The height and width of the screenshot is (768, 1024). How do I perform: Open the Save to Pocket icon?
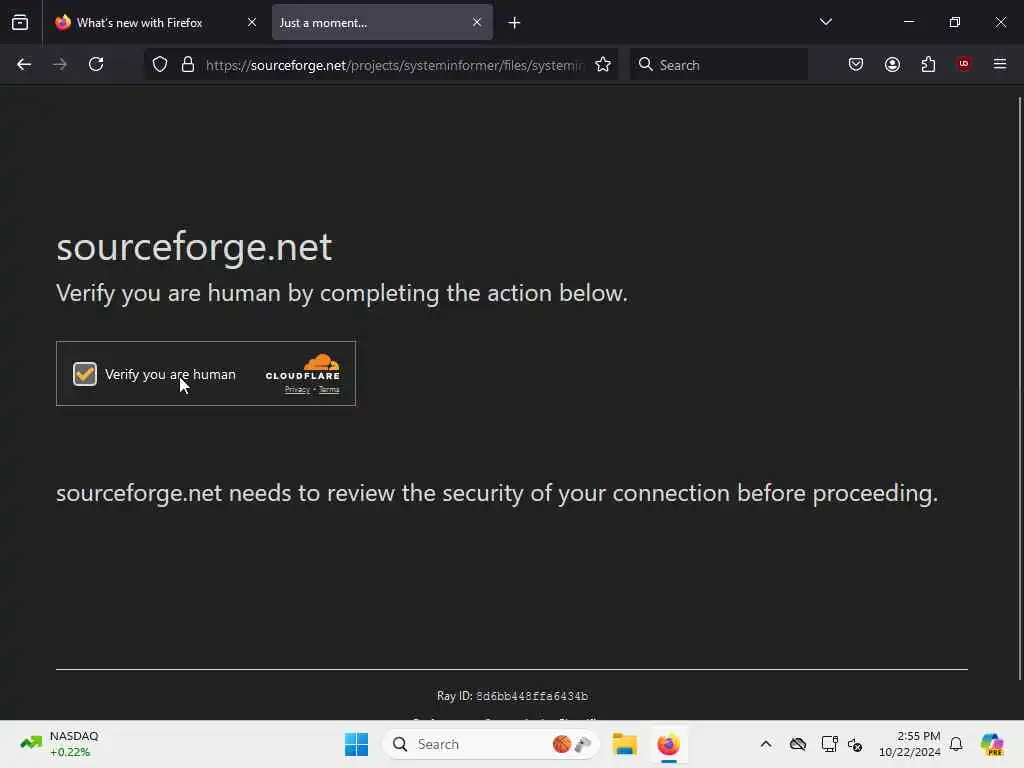pyautogui.click(x=856, y=64)
